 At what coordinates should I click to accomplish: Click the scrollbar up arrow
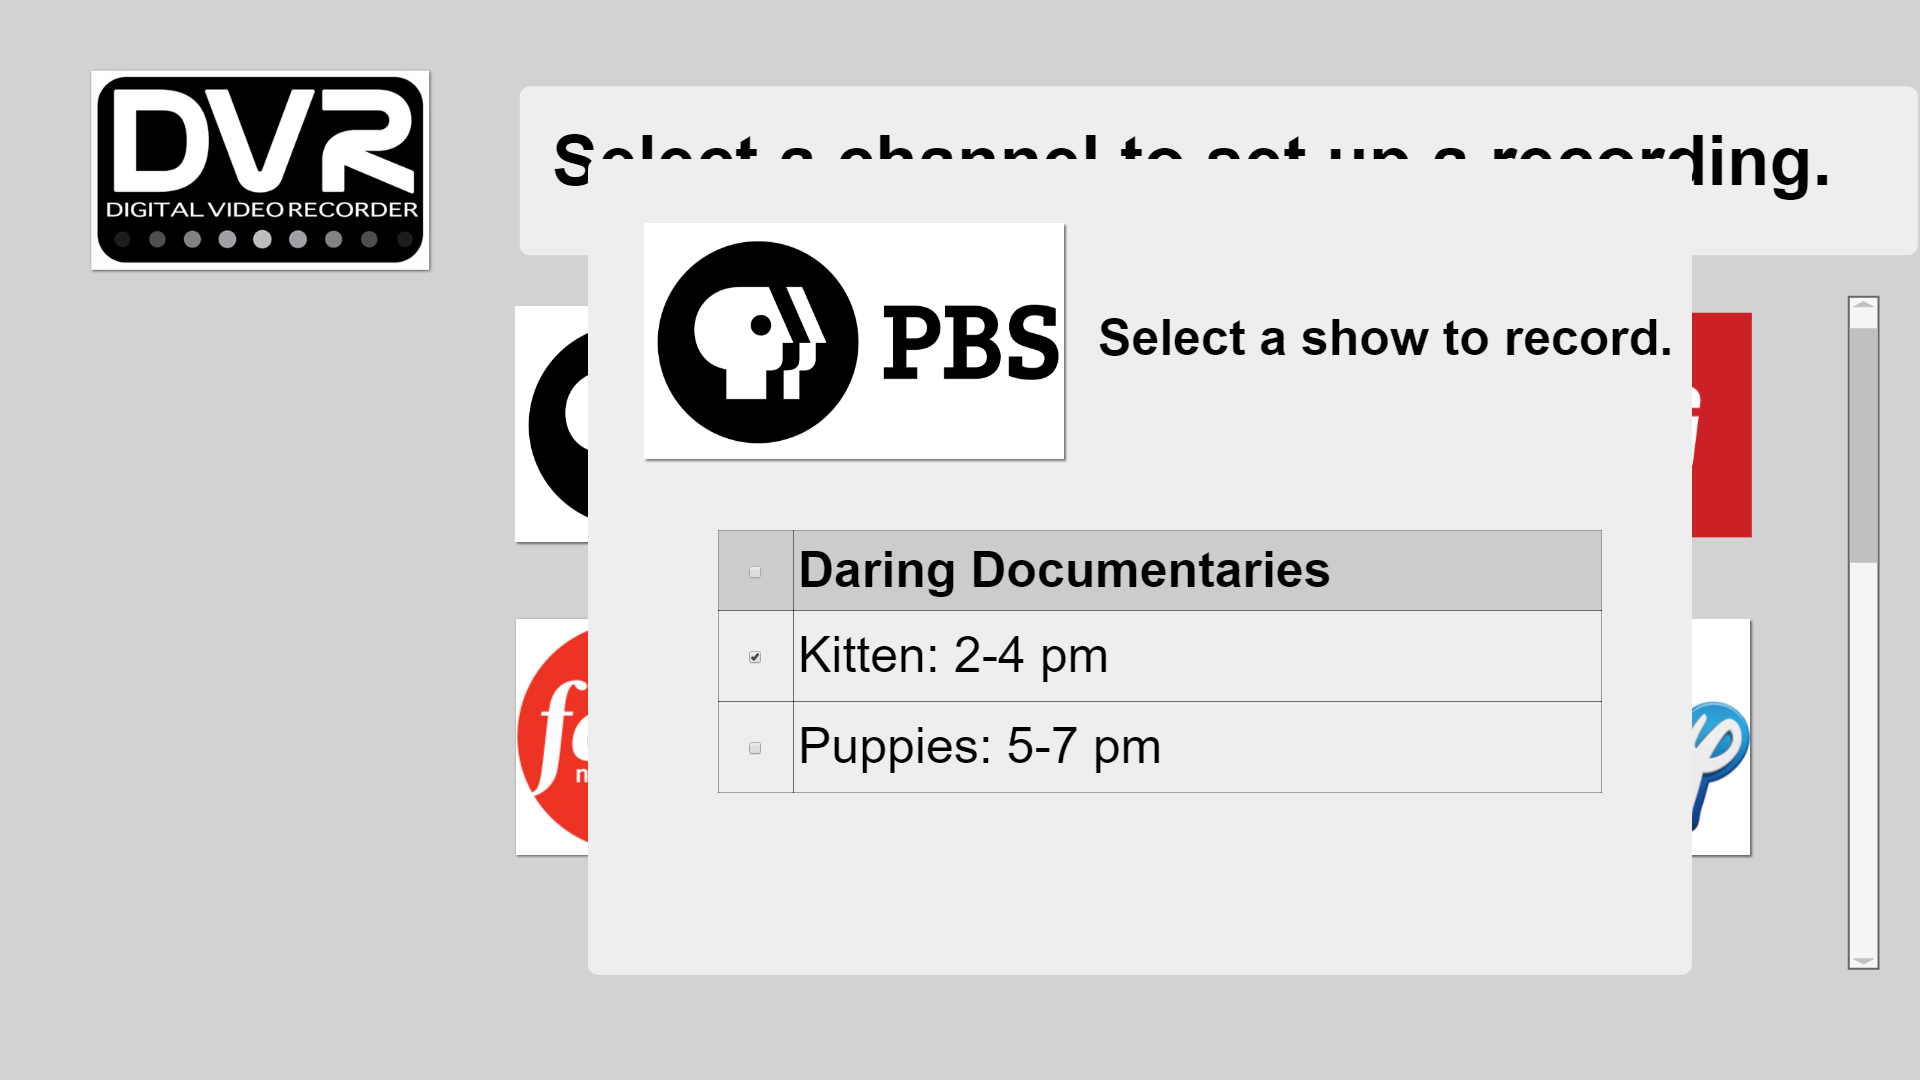(1863, 305)
